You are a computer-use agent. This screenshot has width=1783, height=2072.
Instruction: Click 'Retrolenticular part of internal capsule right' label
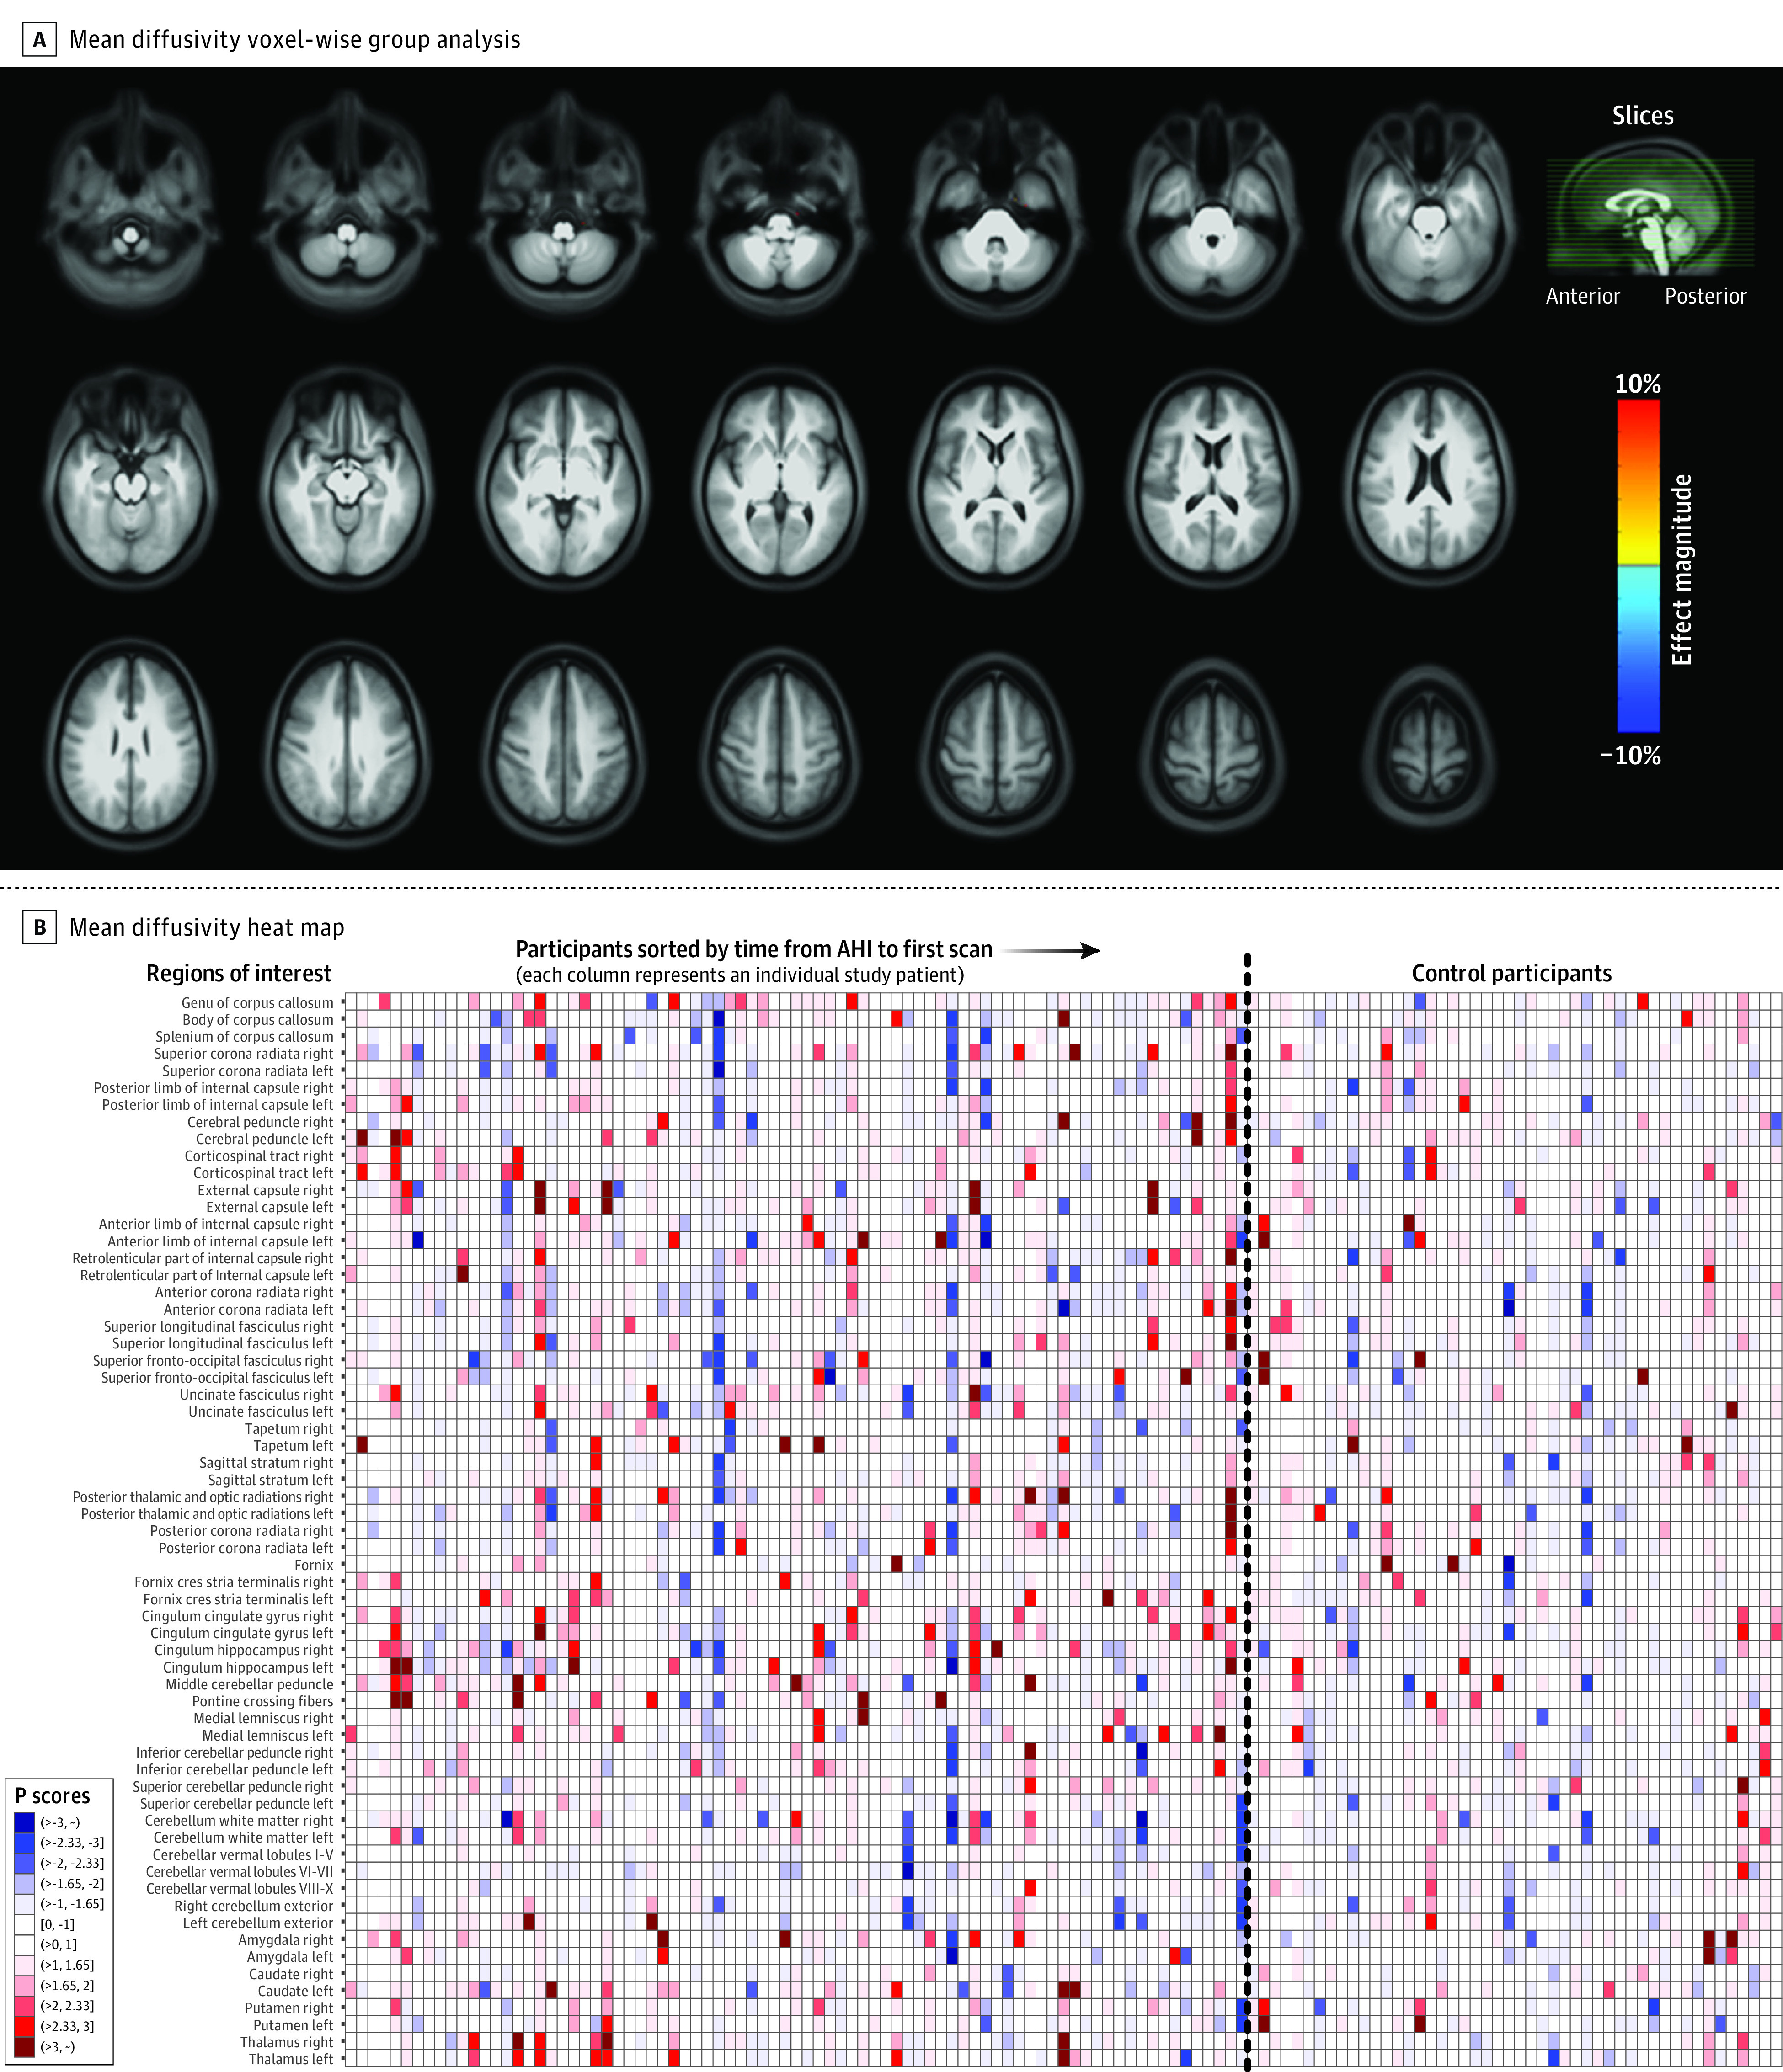click(203, 1258)
